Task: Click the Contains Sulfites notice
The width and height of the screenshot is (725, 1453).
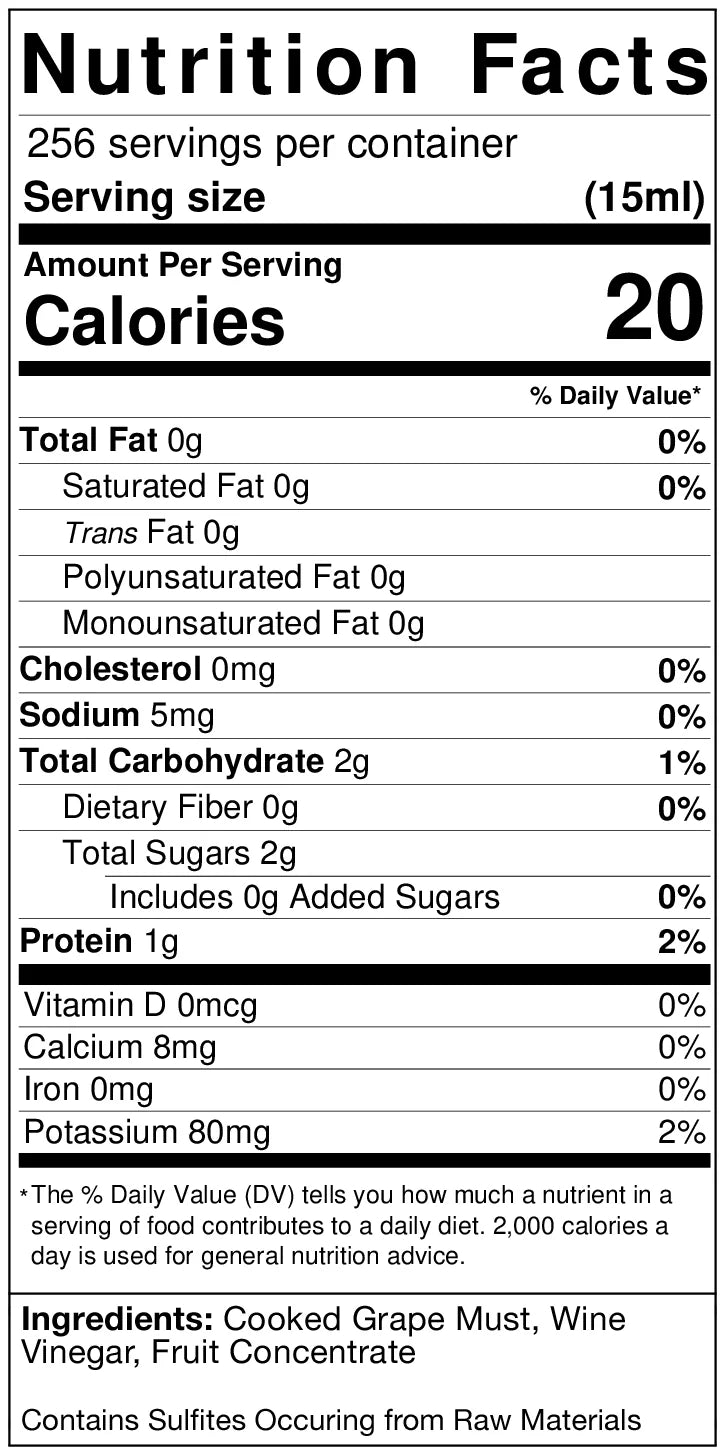Action: point(331,1419)
